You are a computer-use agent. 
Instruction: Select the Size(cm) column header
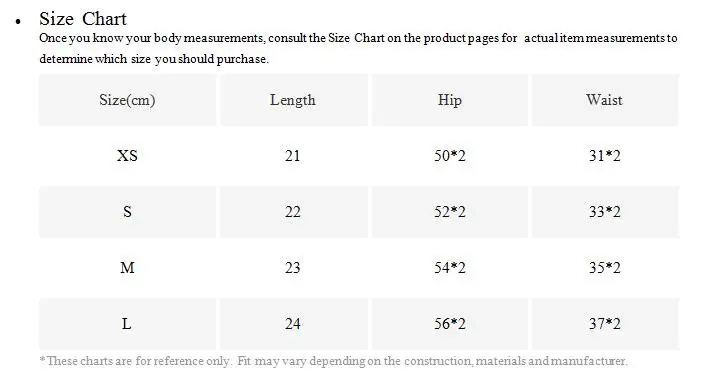tap(127, 100)
